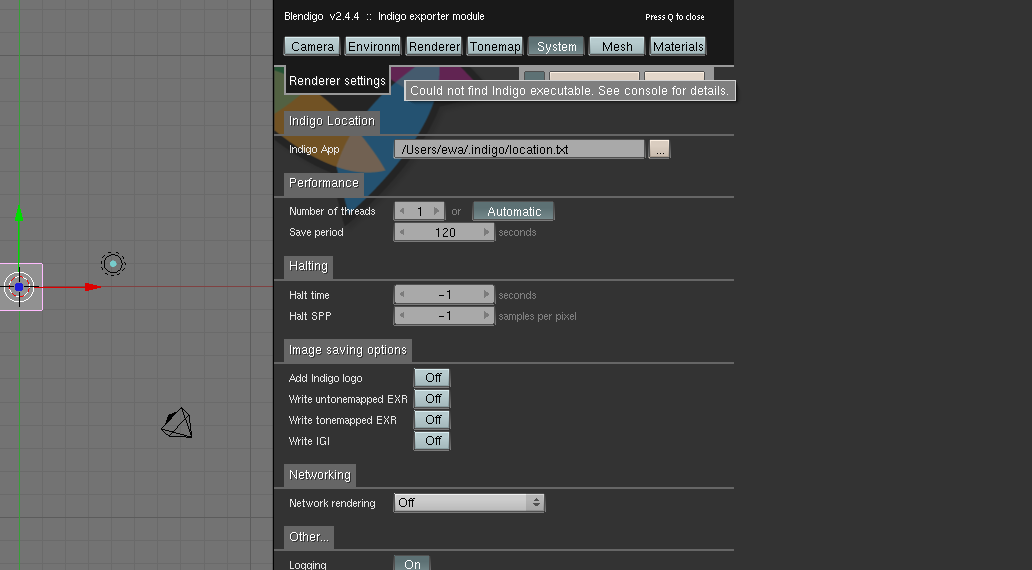Click the red X axis arrow
The height and width of the screenshot is (570, 1032).
93,287
